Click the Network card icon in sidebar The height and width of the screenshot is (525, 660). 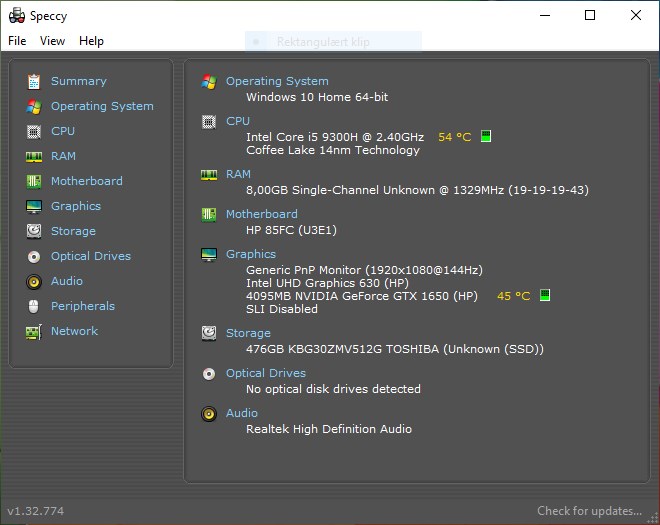34,332
